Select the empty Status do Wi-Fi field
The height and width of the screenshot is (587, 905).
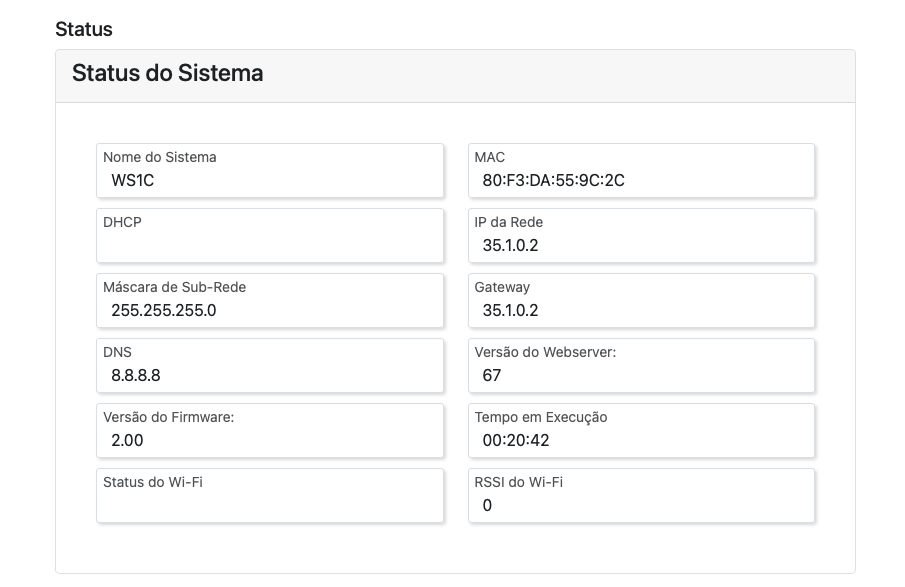[x=270, y=496]
